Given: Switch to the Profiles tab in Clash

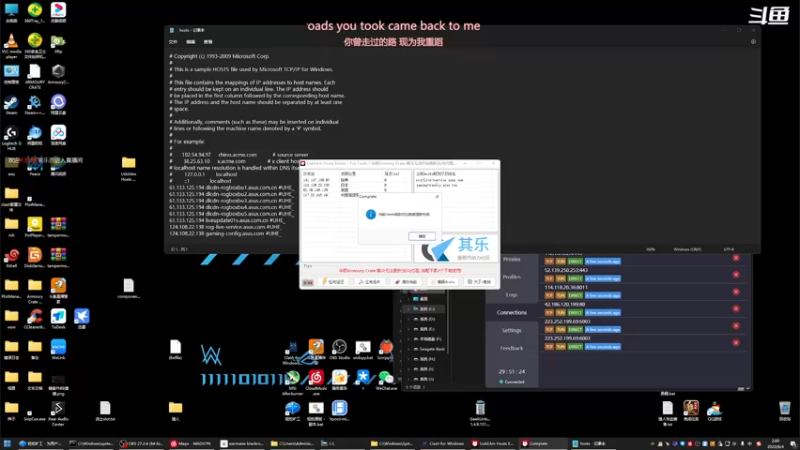Looking at the screenshot, I should pyautogui.click(x=511, y=277).
